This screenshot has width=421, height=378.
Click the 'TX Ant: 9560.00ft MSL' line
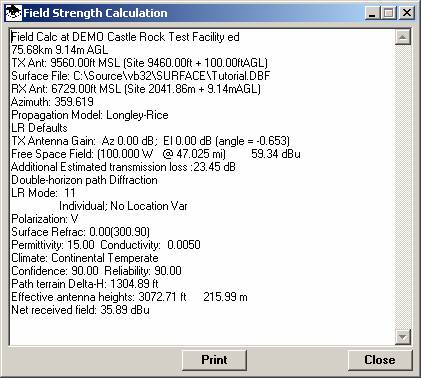coord(139,63)
